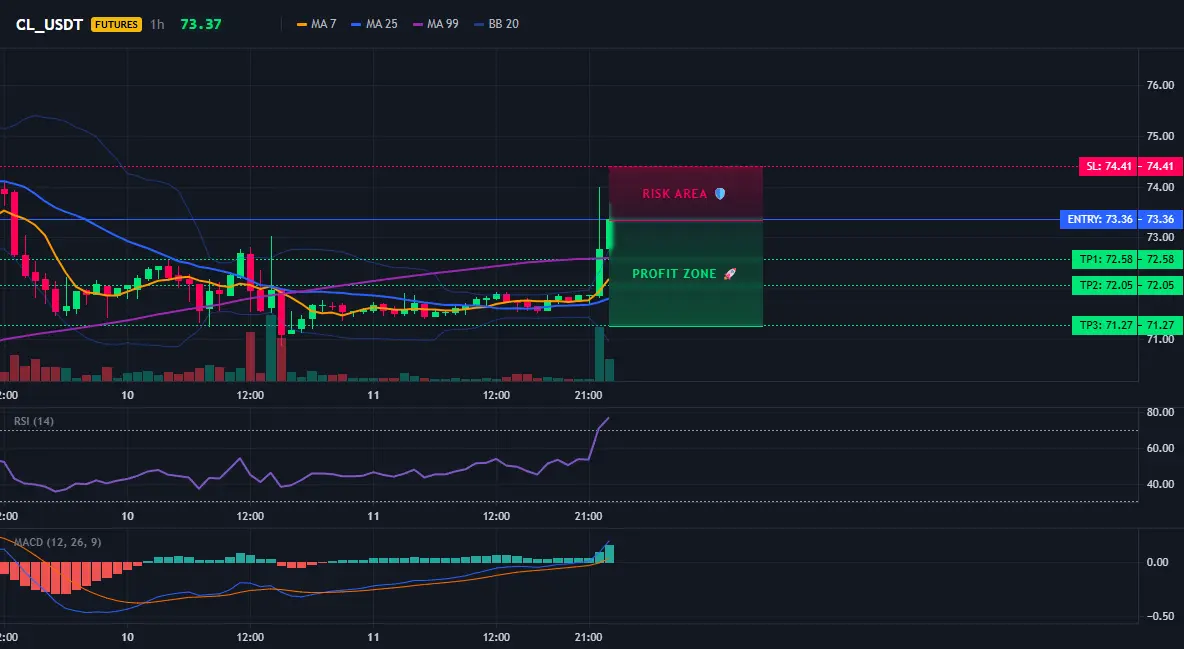Click the latest green MACD histogram bar
Viewport: 1184px width, 649px height.
tap(609, 554)
